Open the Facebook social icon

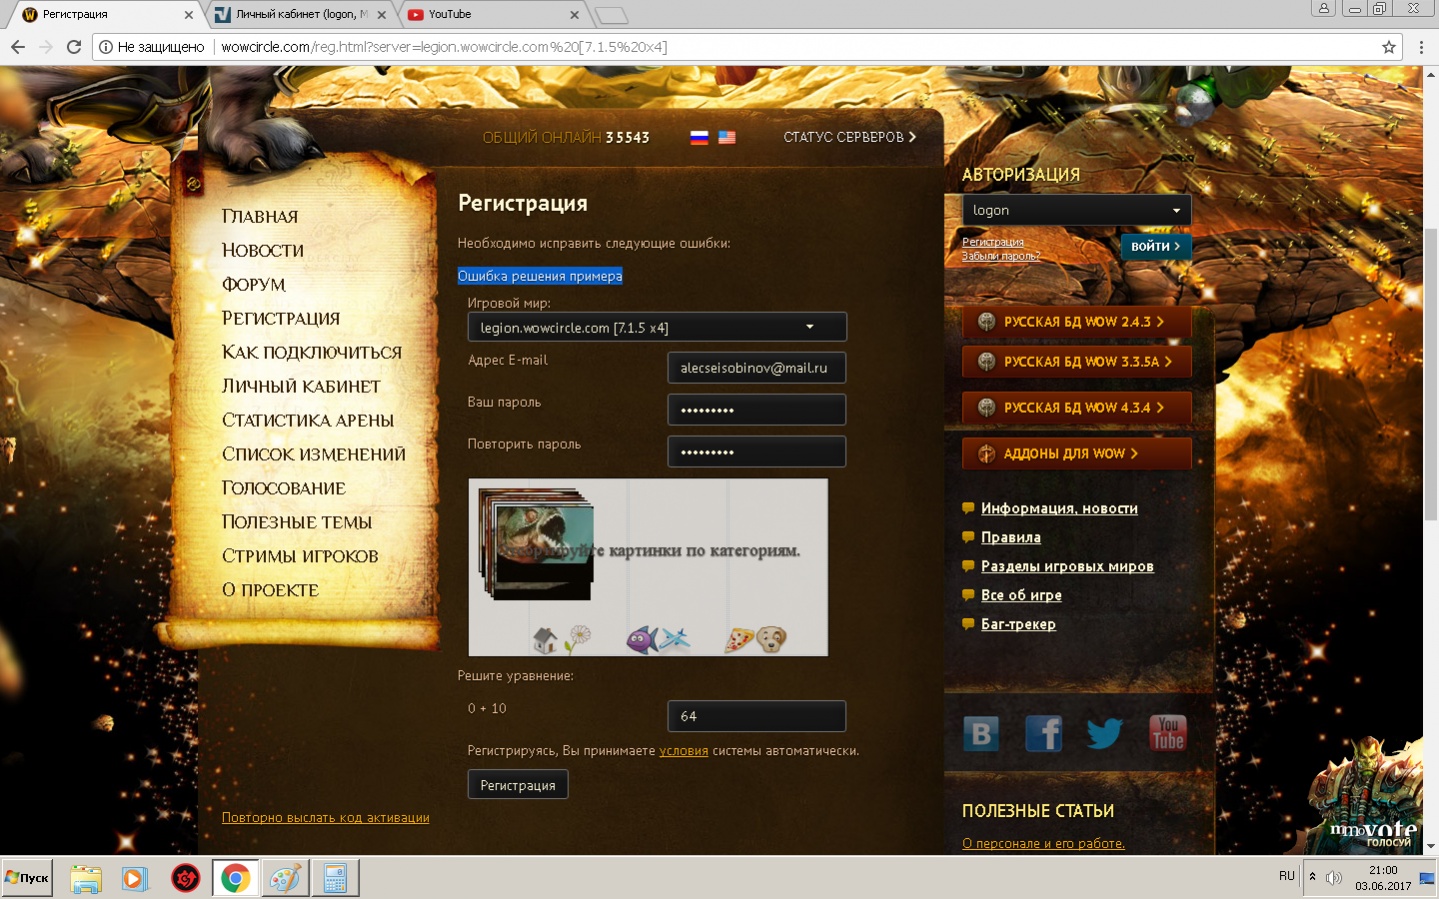point(1043,734)
